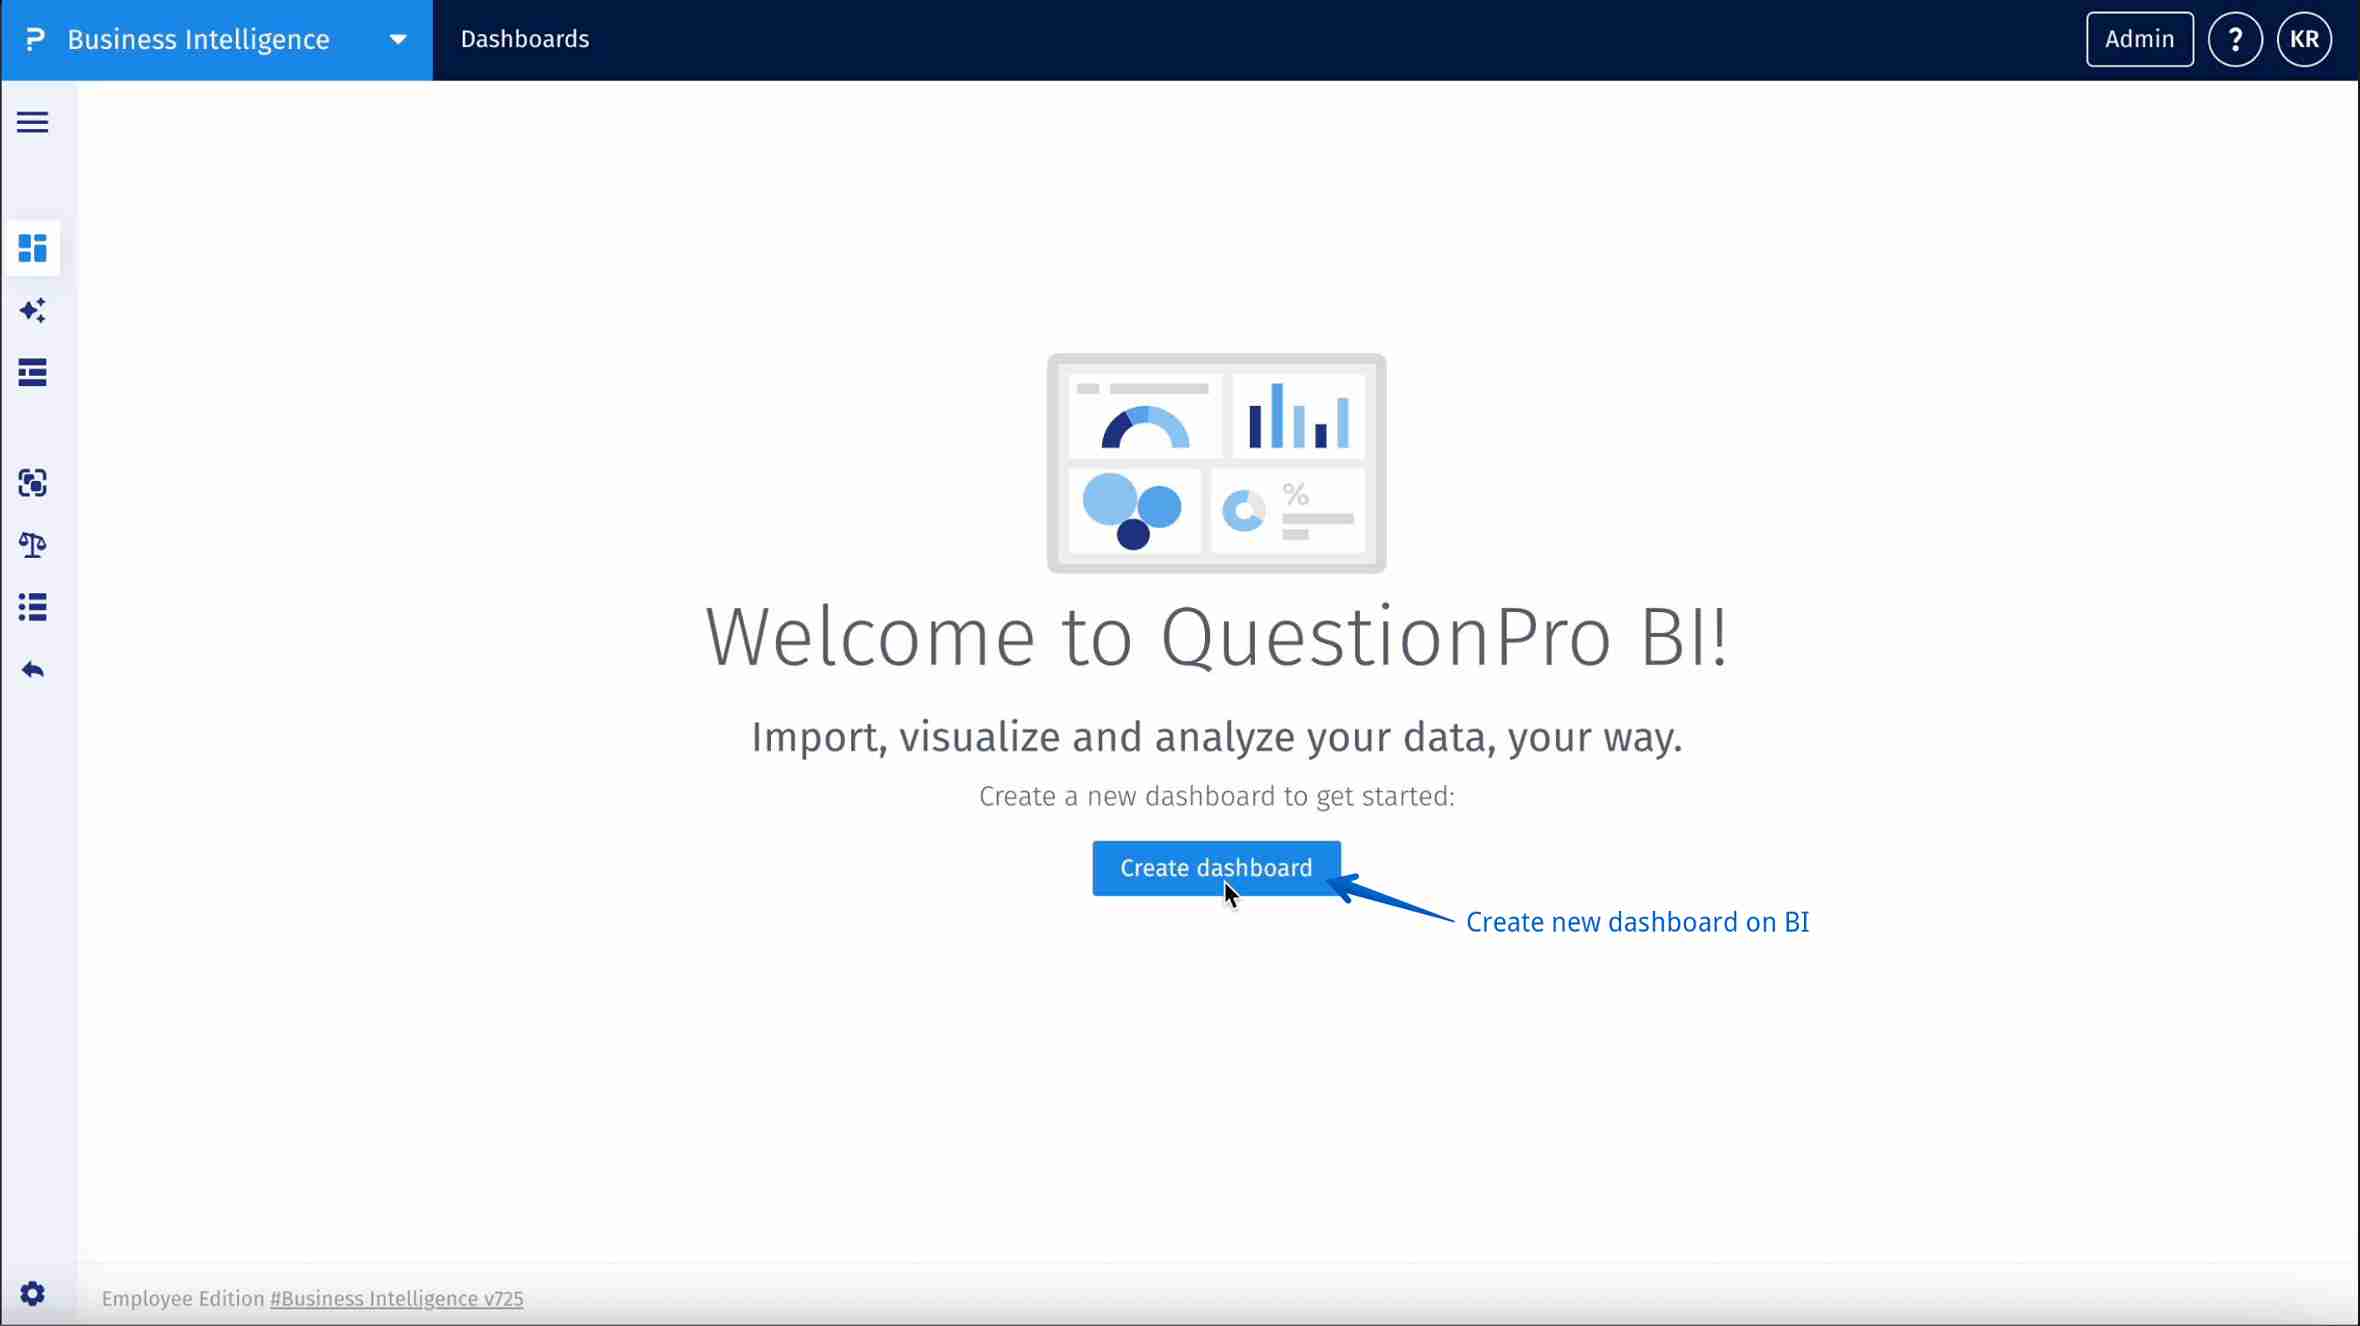Select Dashboards in the top navigation

click(x=524, y=38)
